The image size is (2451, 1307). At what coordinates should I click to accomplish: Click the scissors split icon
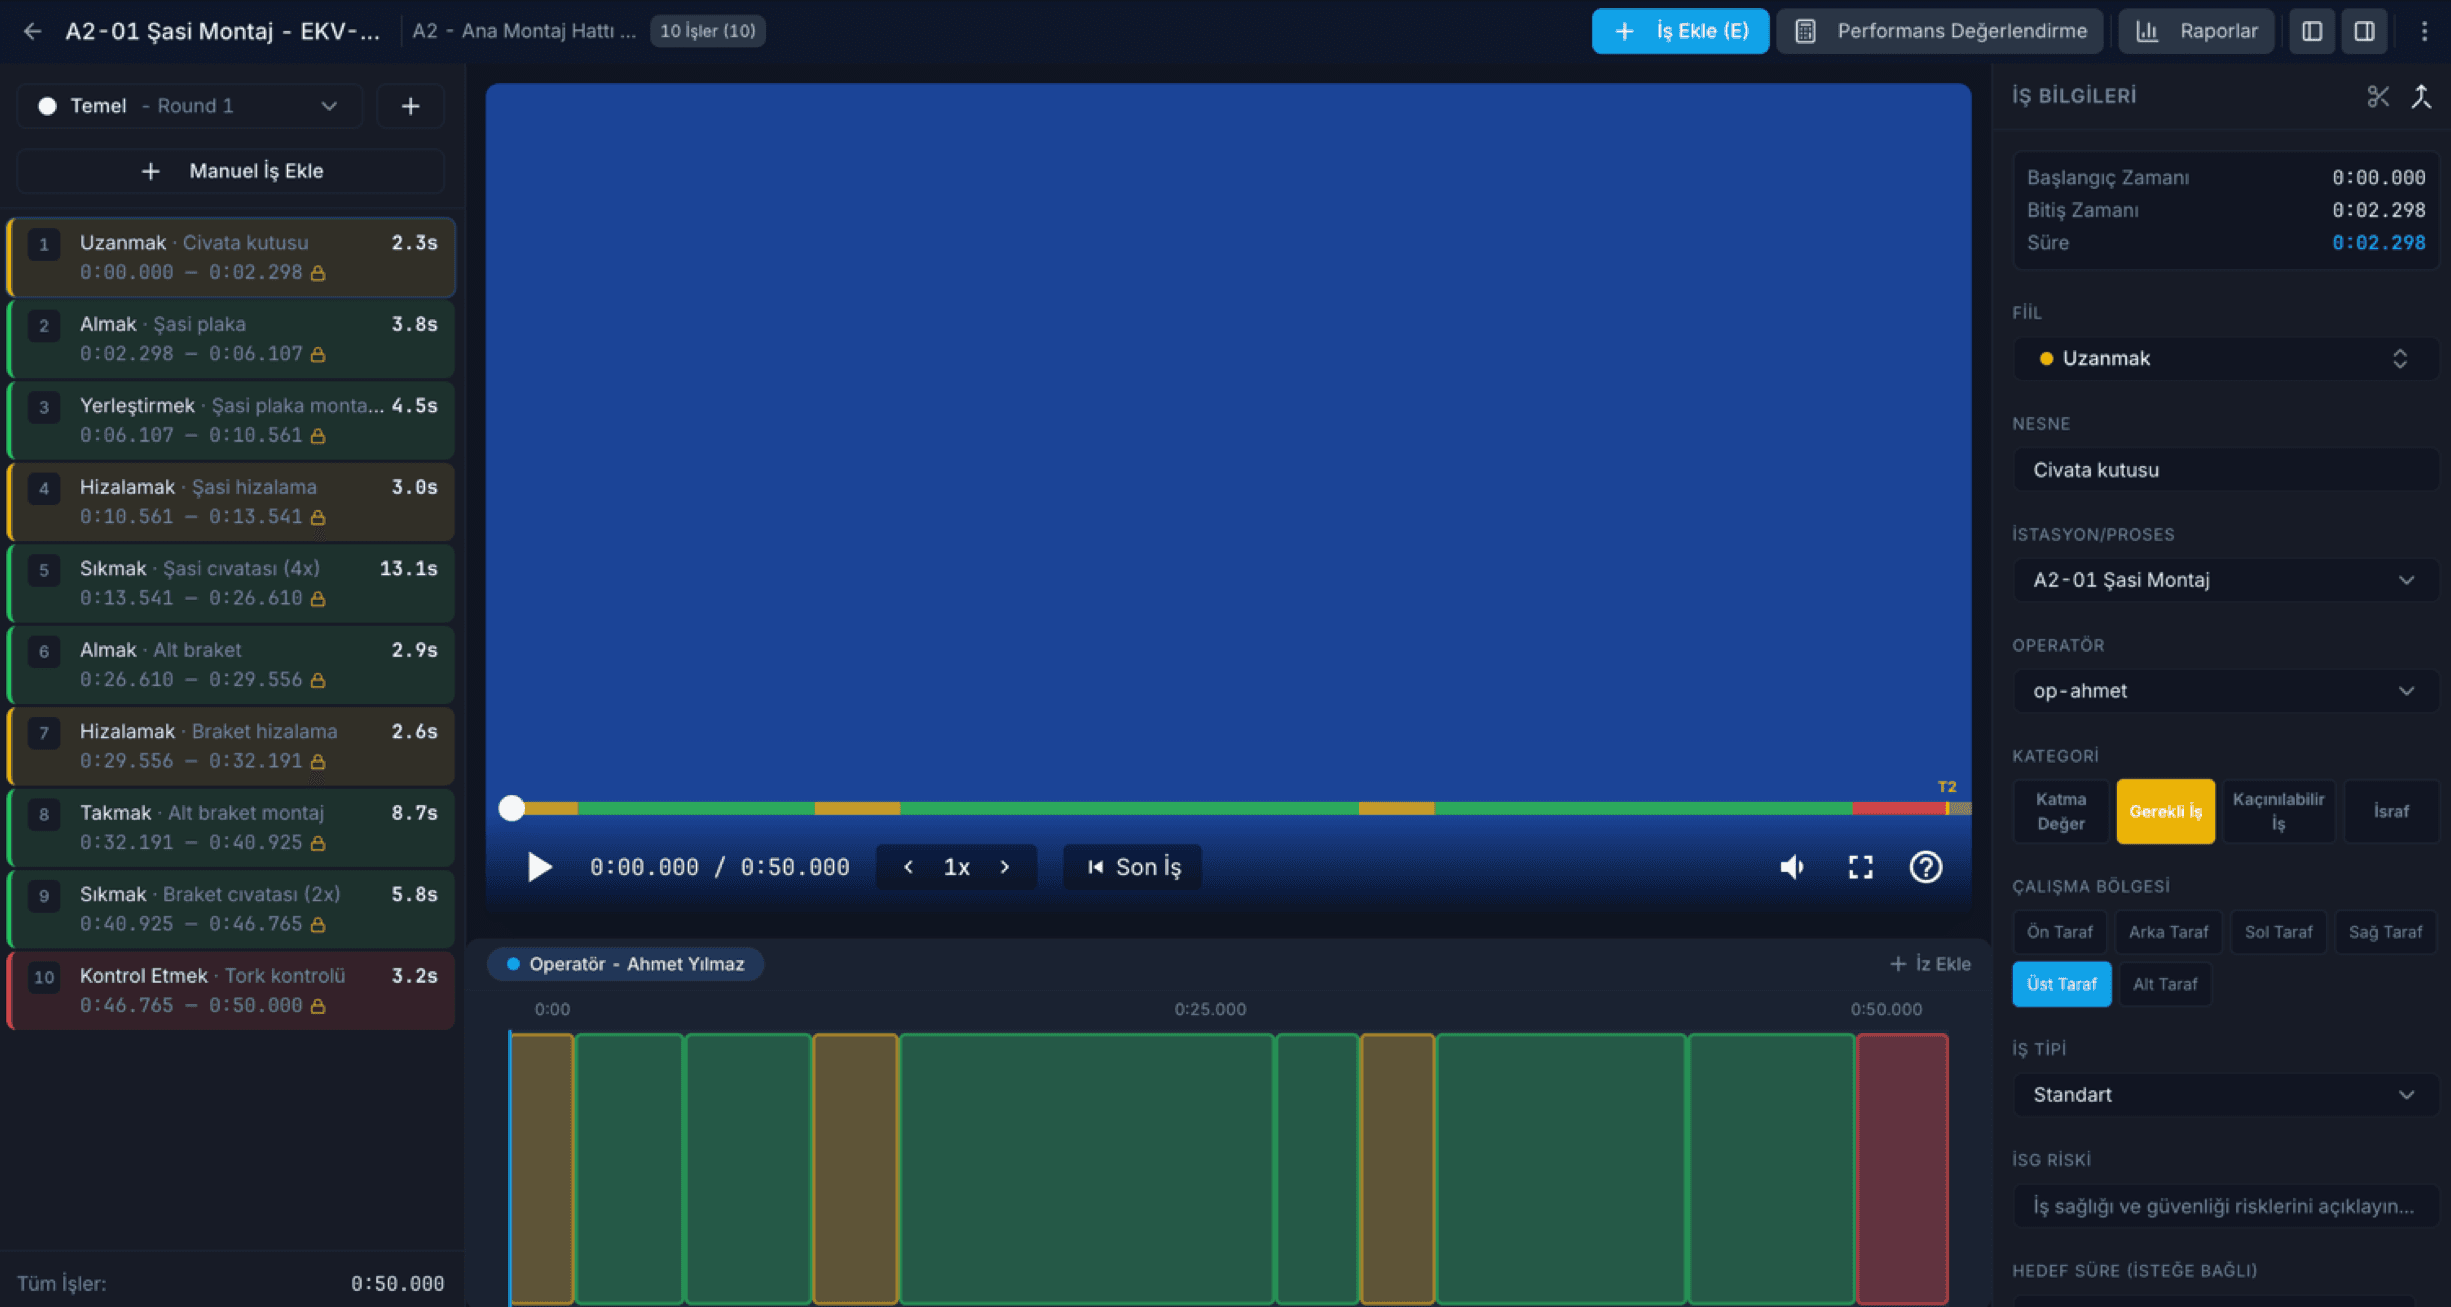2378,96
